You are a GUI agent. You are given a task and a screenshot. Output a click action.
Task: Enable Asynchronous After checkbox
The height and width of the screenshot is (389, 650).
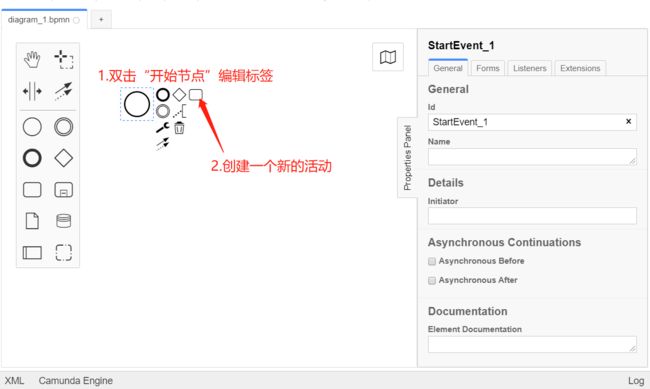tap(432, 280)
